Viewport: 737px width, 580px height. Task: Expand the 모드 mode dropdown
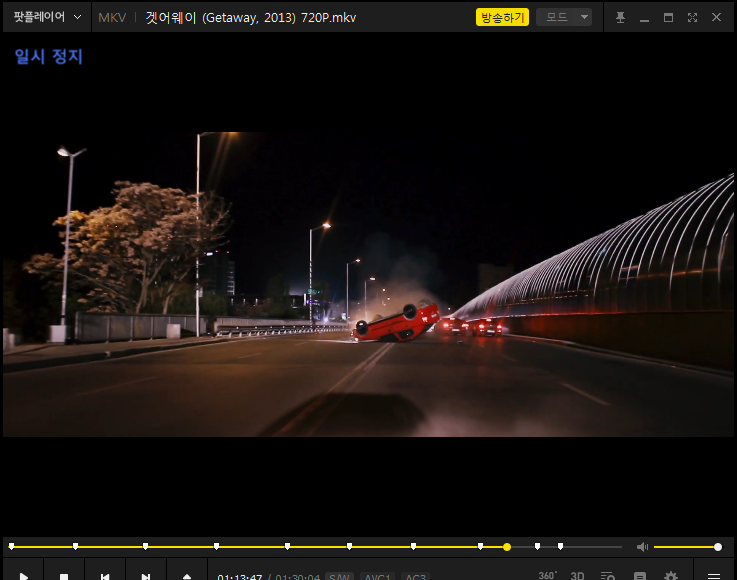point(564,17)
